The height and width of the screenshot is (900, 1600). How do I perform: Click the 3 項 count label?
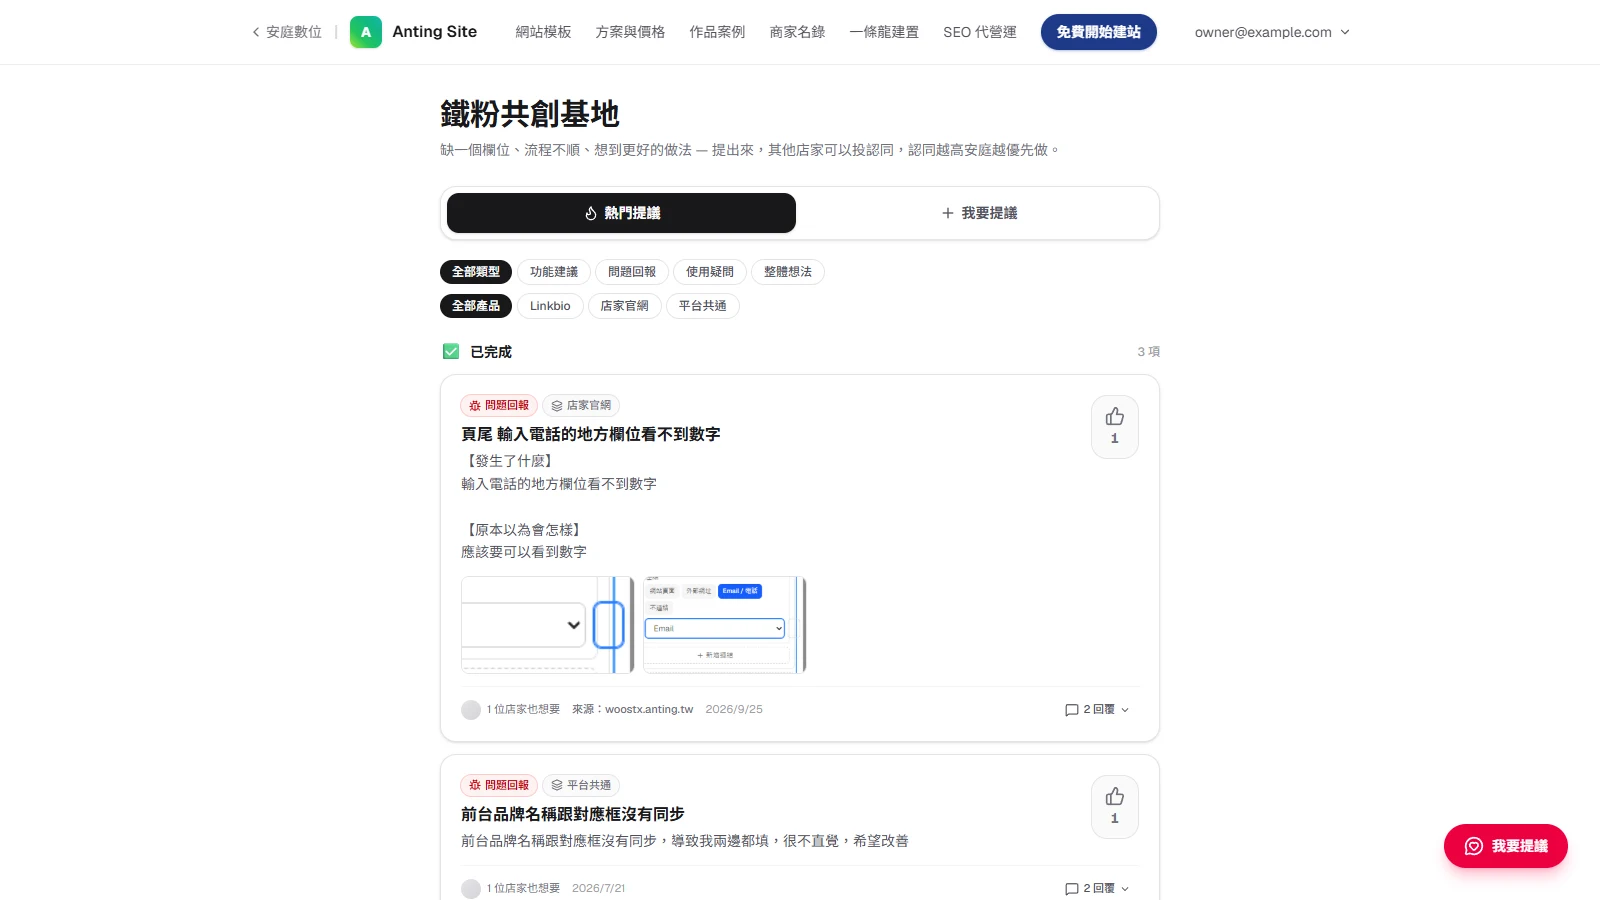(1148, 351)
